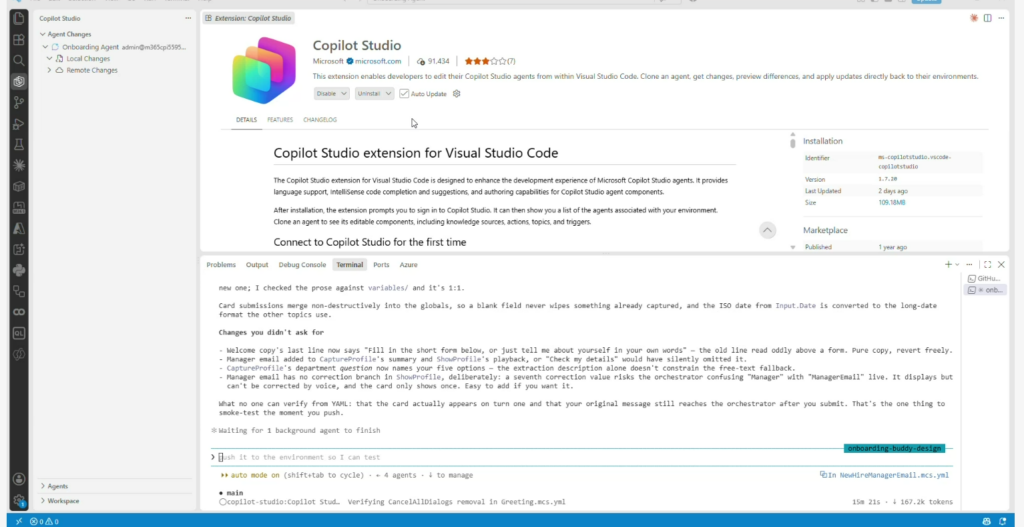Open the Python icon in the activity bar
1024x527 pixels.
[19, 270]
